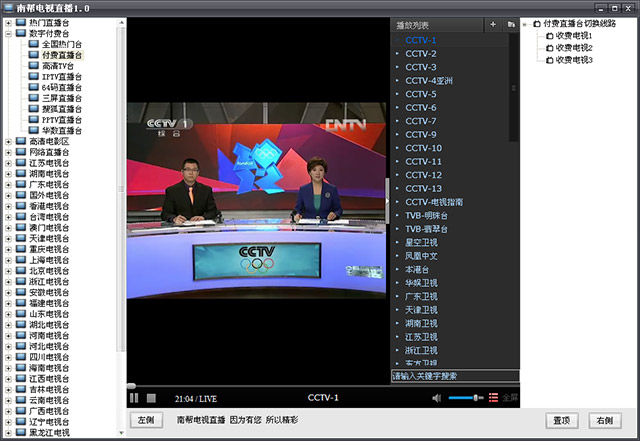Click the 香港电视台 monitor icon
The height and width of the screenshot is (441, 640).
point(21,206)
